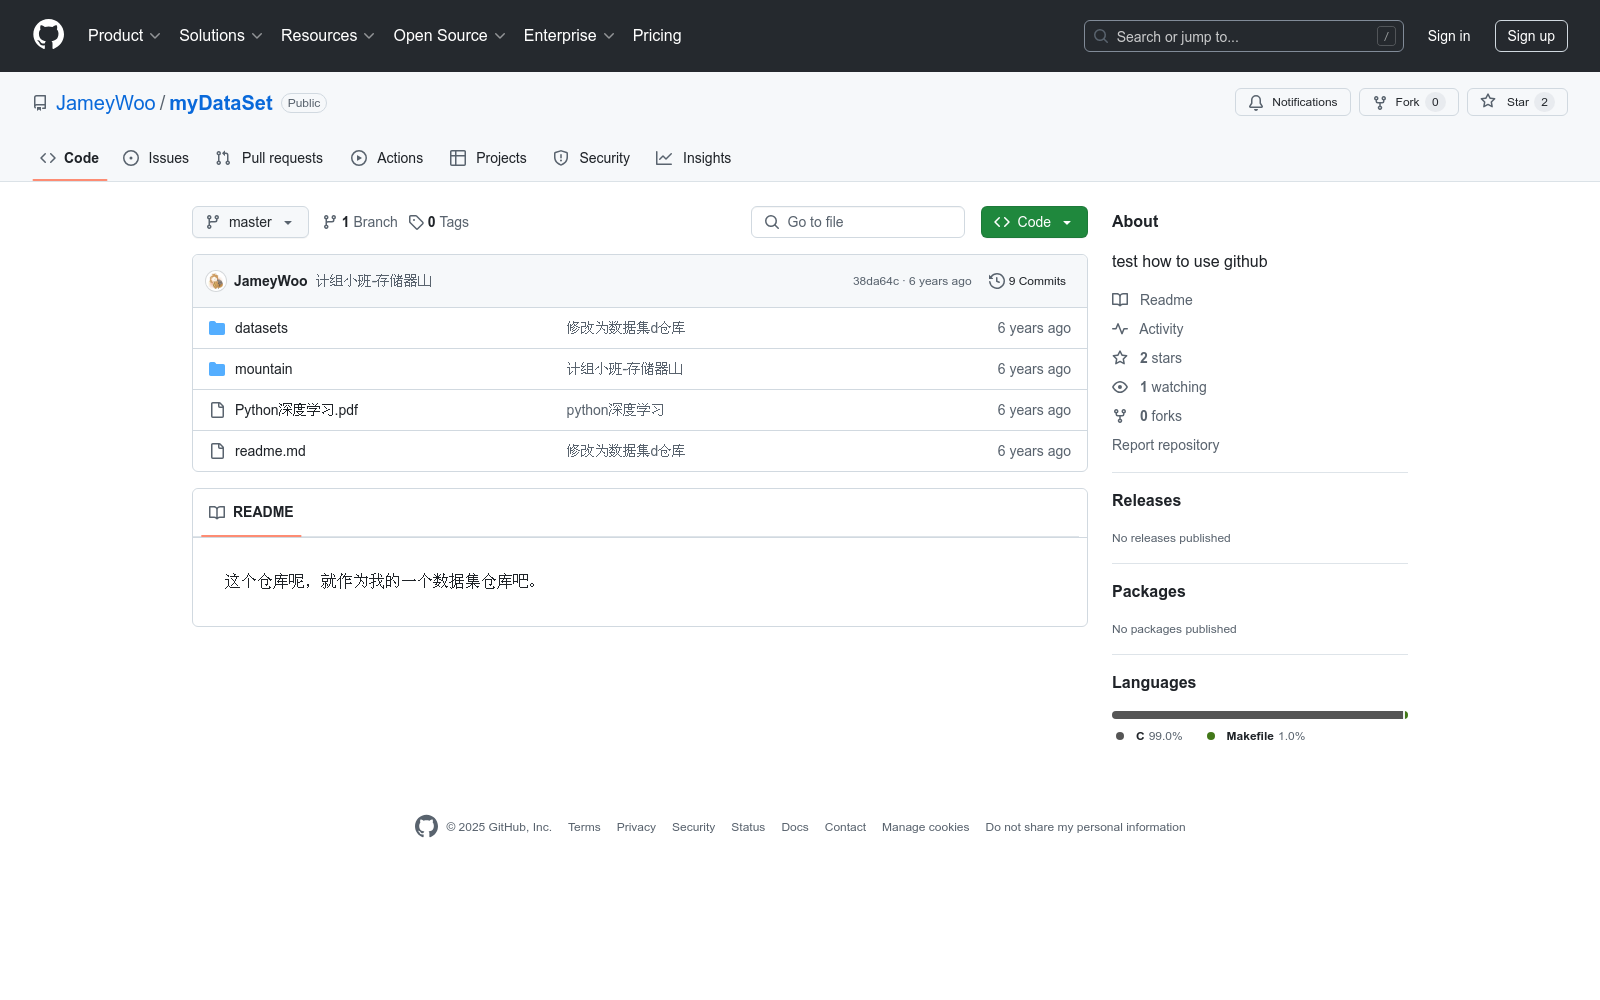Screen dimensions: 1600x1000
Task: Switch to the Projects tab
Action: [x=488, y=158]
